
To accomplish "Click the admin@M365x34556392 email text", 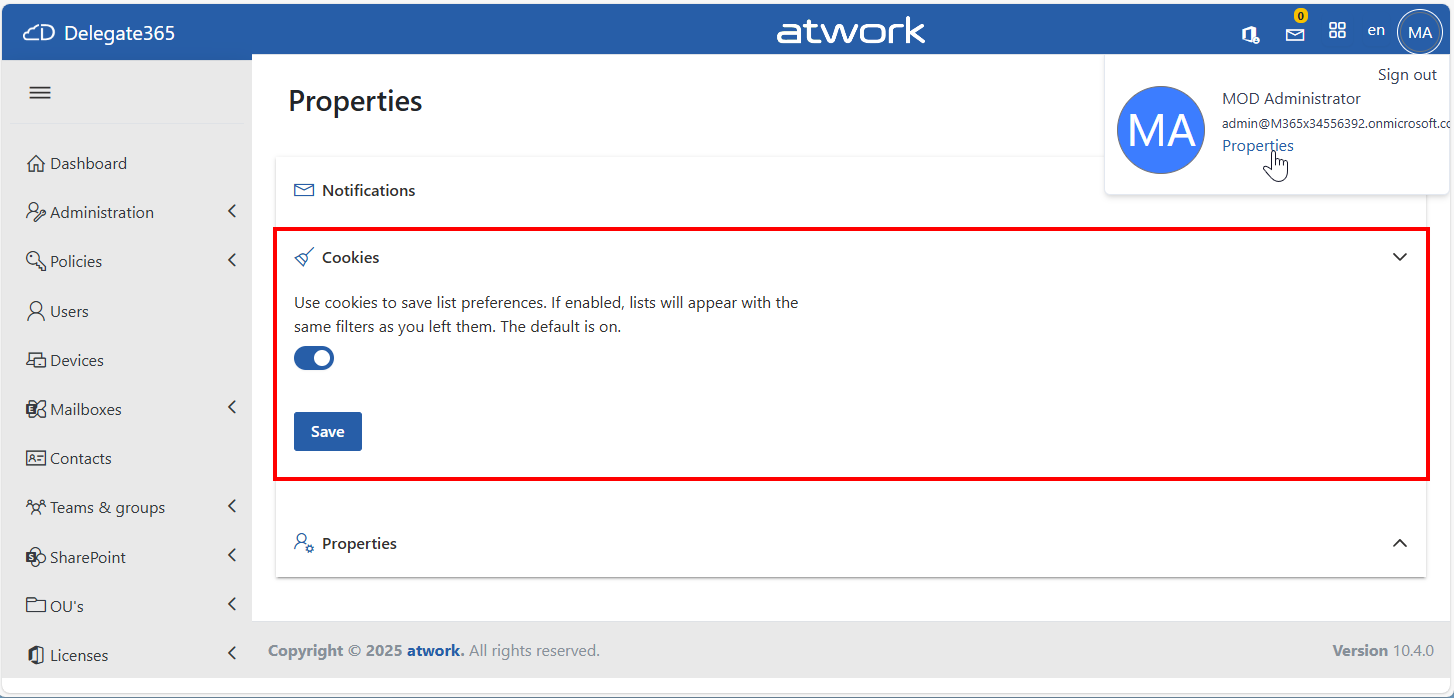I will [1335, 123].
